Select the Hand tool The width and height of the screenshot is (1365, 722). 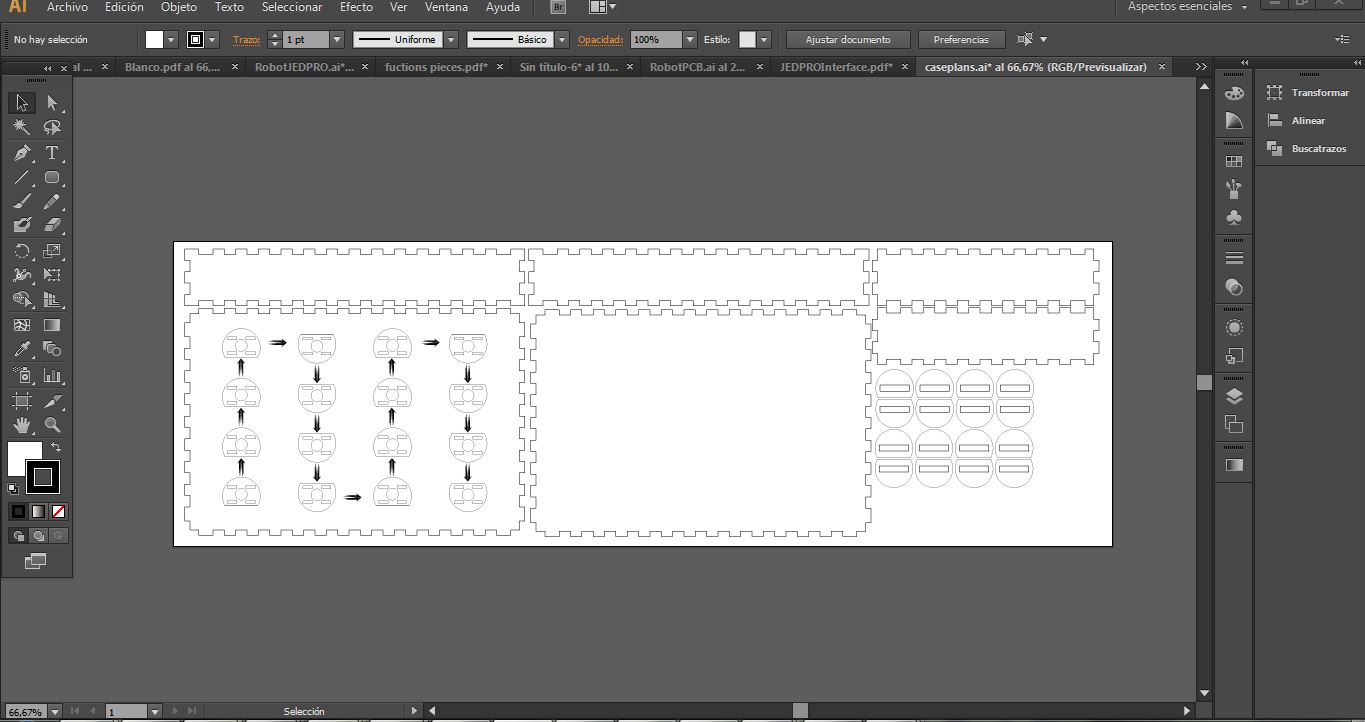(22, 425)
